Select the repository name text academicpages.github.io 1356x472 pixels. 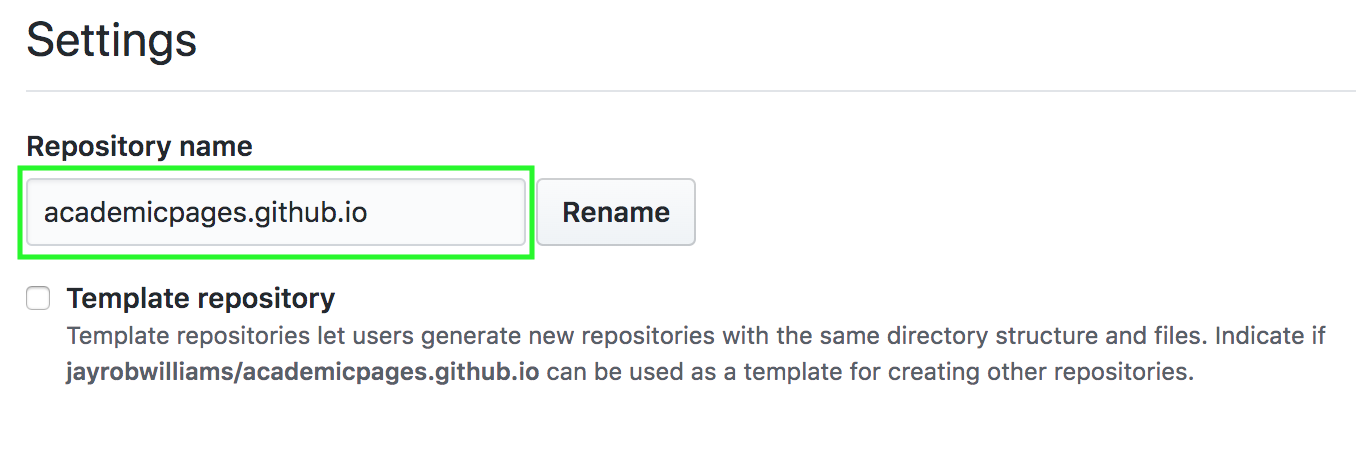(206, 212)
